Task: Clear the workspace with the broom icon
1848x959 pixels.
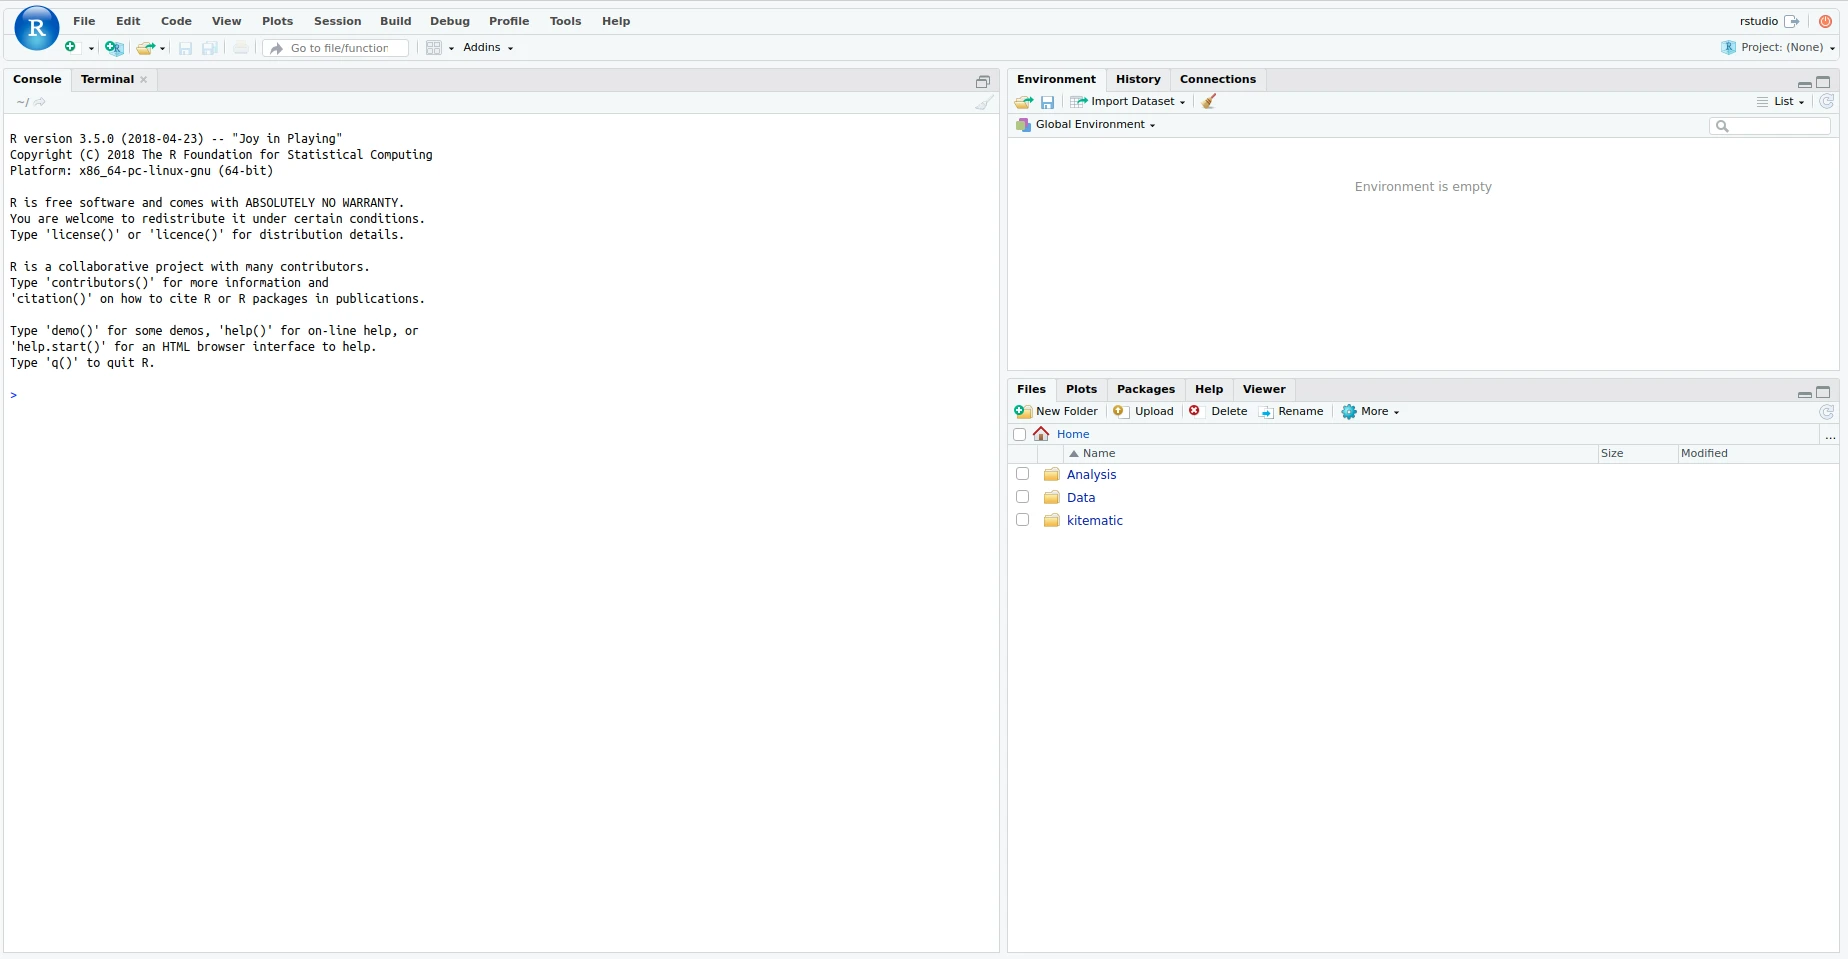Action: tap(1208, 101)
